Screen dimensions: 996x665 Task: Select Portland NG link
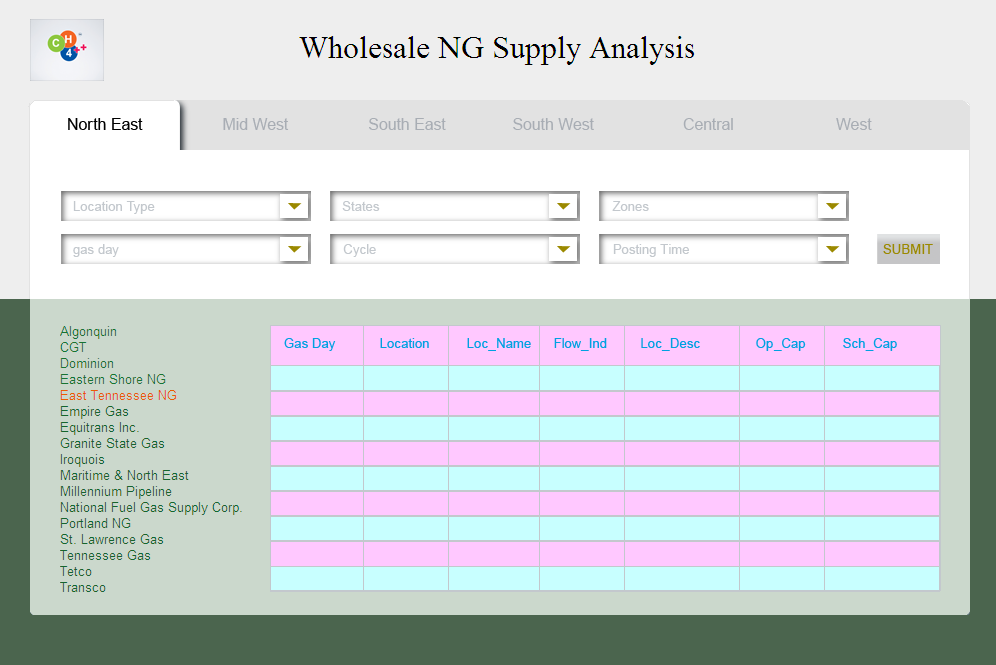pos(95,523)
